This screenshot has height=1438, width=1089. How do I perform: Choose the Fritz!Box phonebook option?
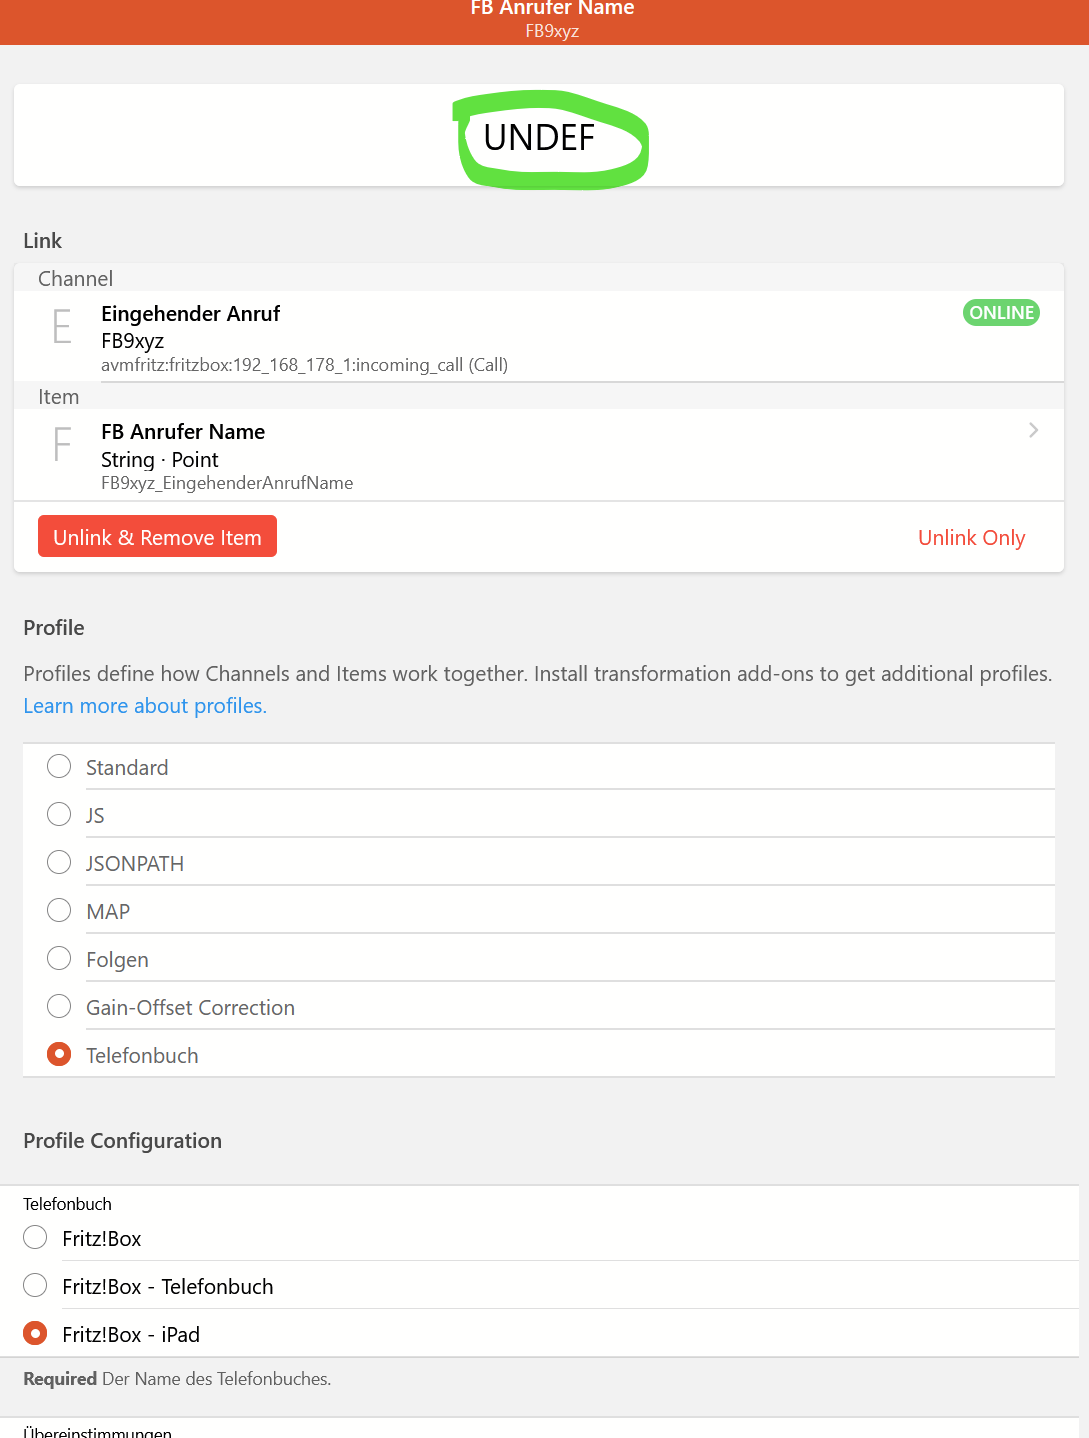point(35,1238)
